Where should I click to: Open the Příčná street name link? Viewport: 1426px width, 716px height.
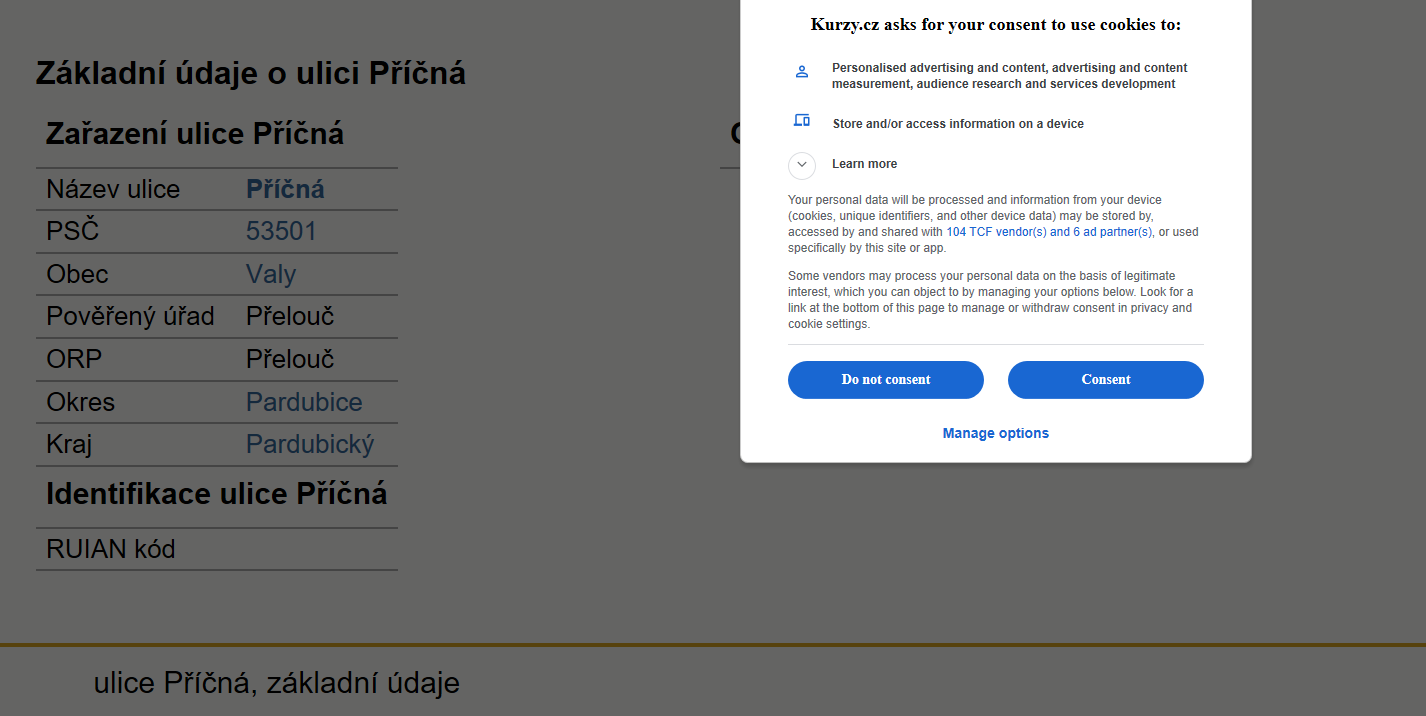pyautogui.click(x=285, y=189)
